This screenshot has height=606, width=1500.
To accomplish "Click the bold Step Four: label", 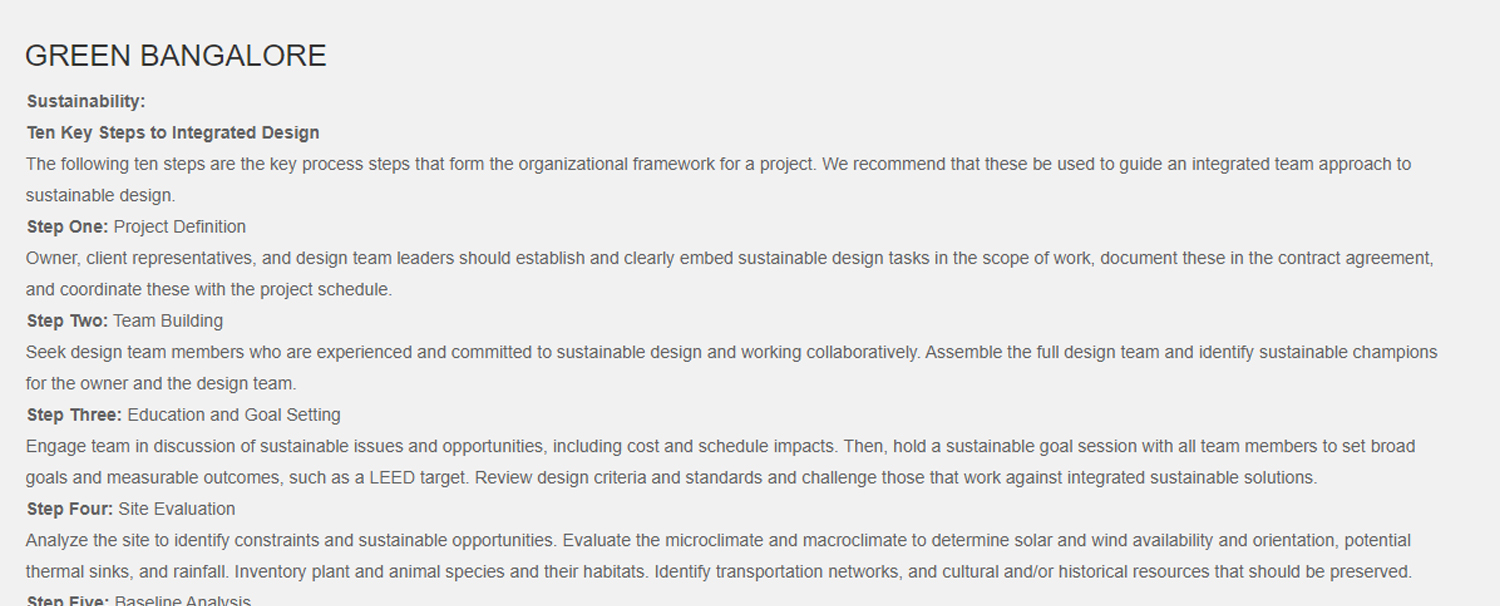I will (x=69, y=509).
